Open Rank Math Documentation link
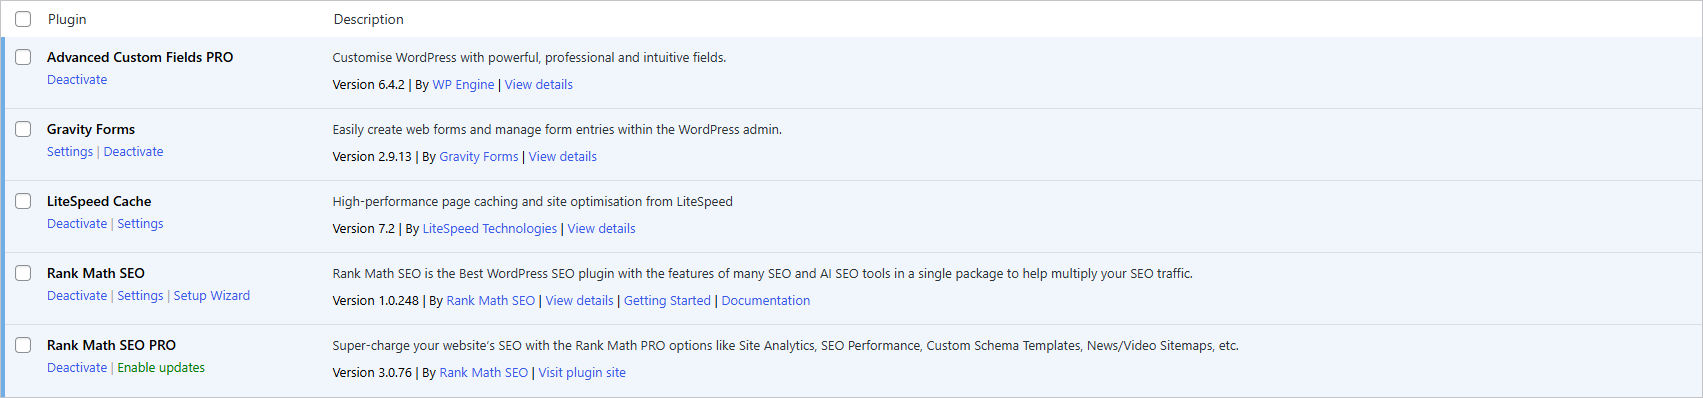The width and height of the screenshot is (1703, 398). coord(766,301)
